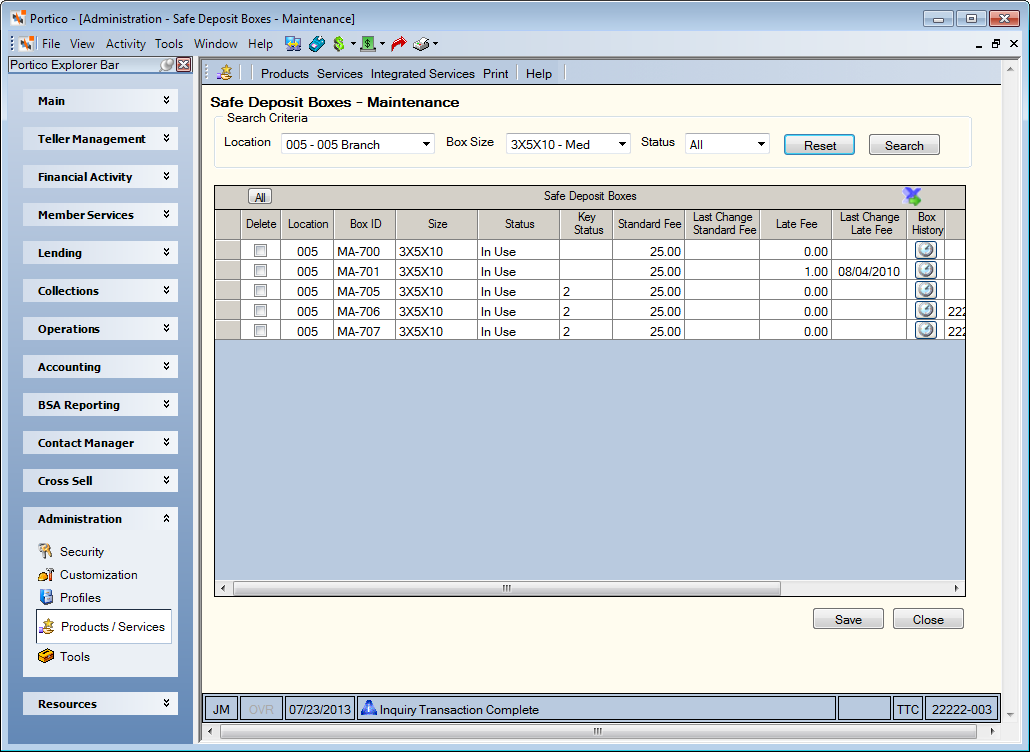Image resolution: width=1030 pixels, height=752 pixels.
Task: Open the Activity menu
Action: pyautogui.click(x=125, y=44)
